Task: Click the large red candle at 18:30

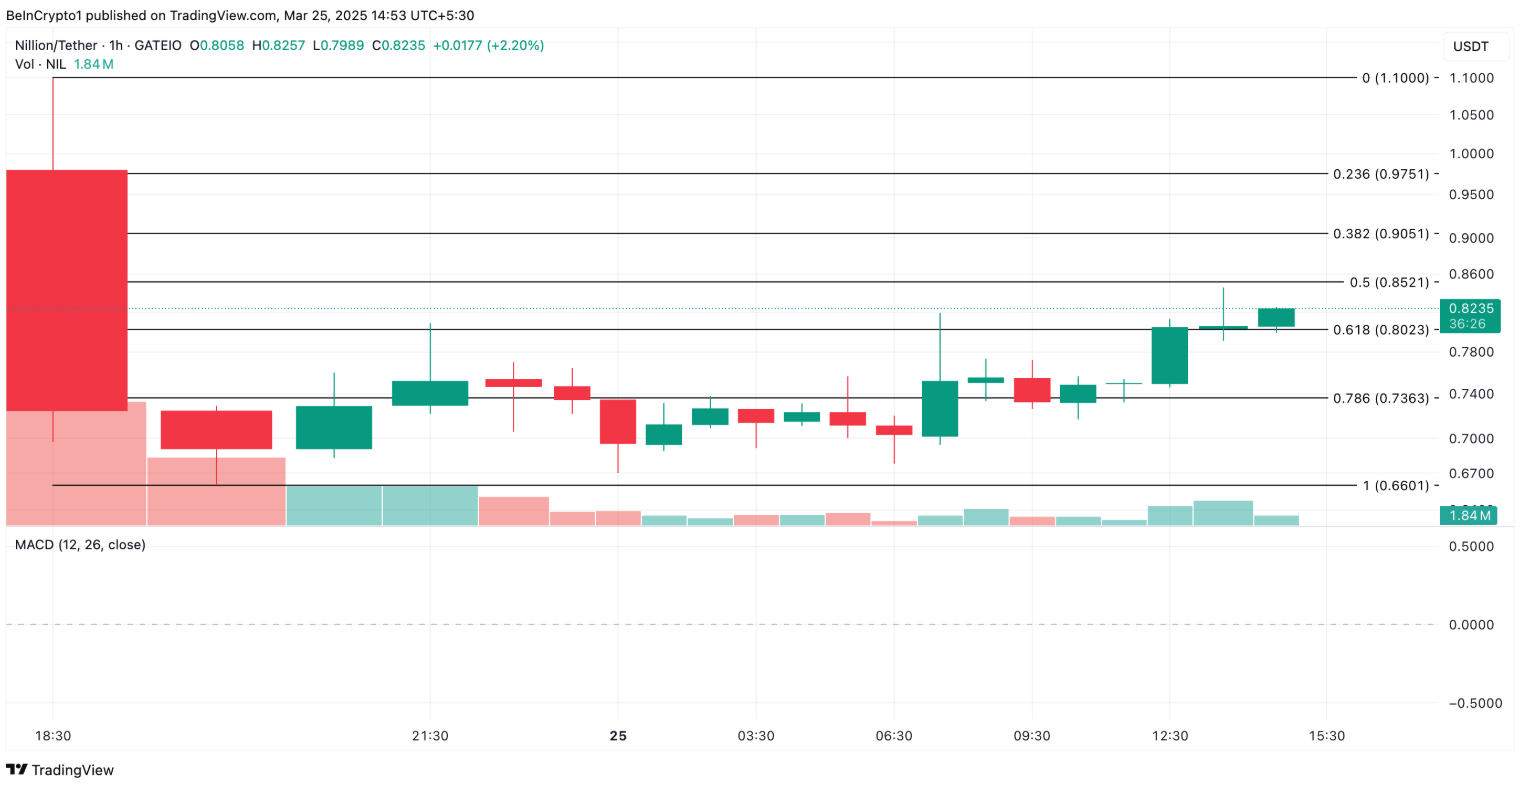Action: tap(67, 290)
